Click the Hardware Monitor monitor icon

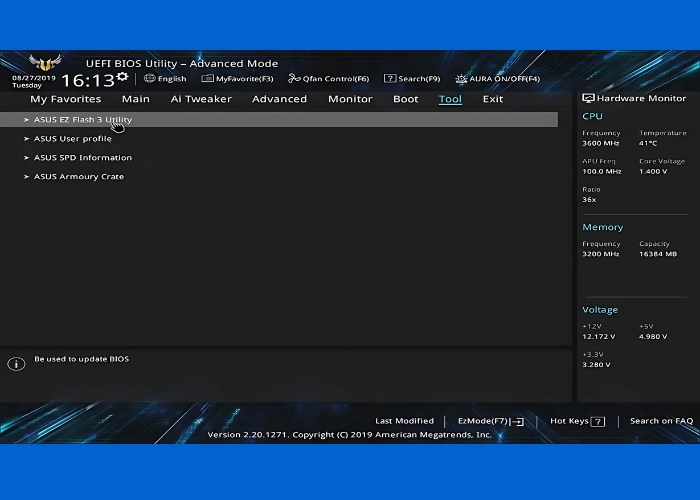[588, 99]
